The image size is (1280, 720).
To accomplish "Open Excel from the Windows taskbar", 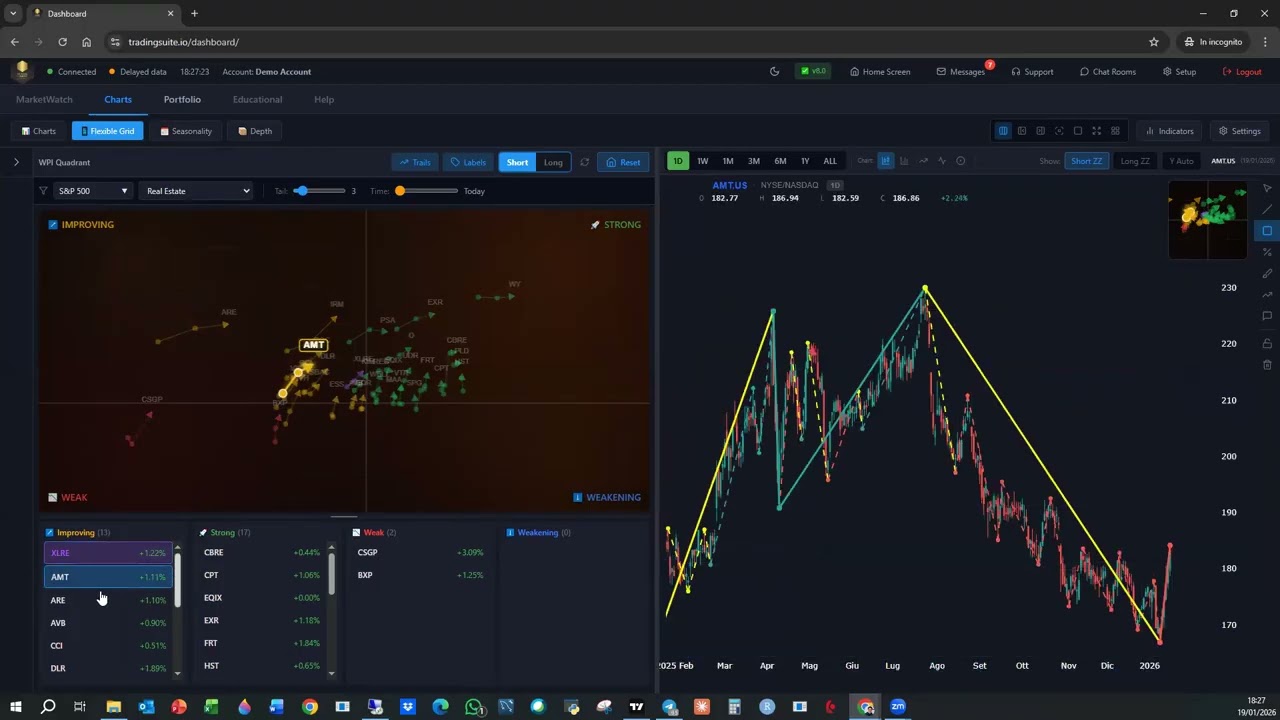I will 211,707.
